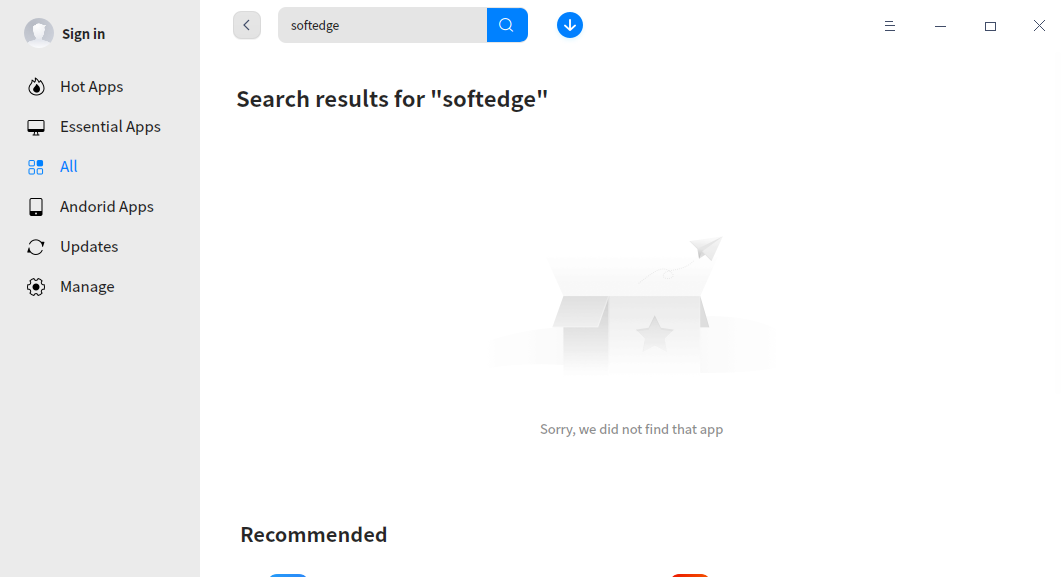
Task: Click the blue app thumbnail under Recommended
Action: [288, 575]
